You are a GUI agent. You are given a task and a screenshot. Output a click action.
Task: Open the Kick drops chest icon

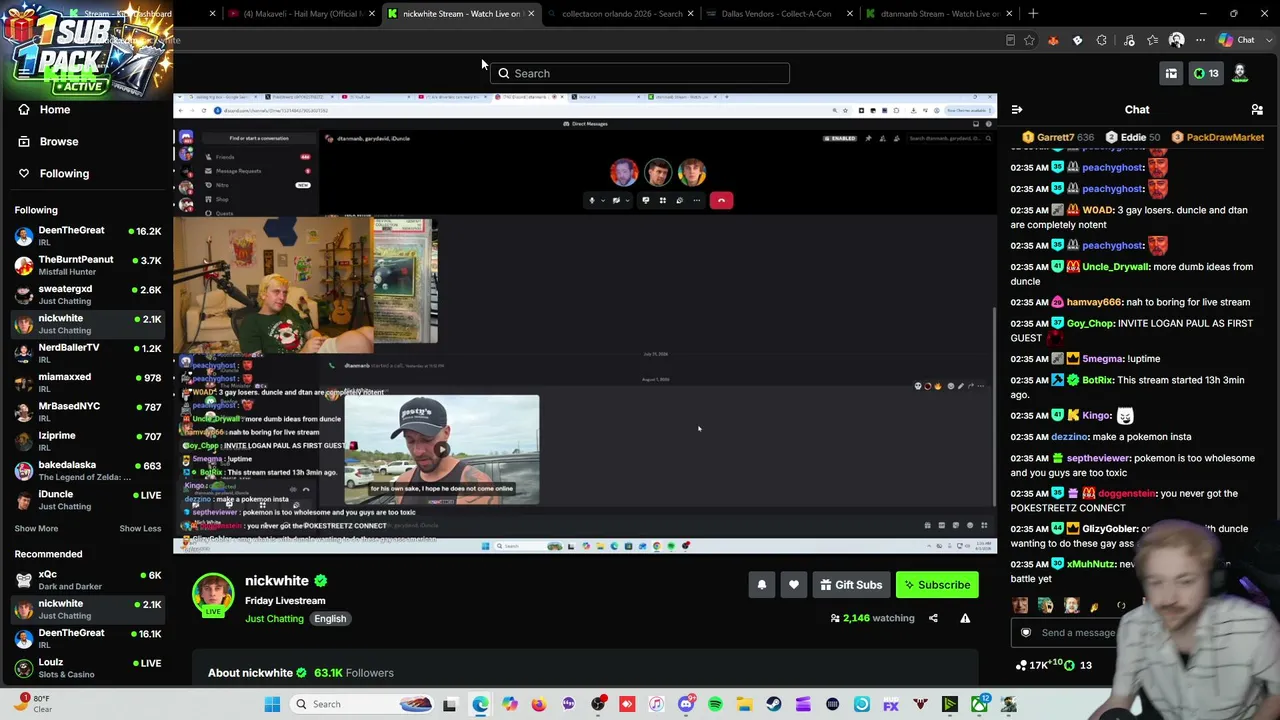click(x=1171, y=73)
